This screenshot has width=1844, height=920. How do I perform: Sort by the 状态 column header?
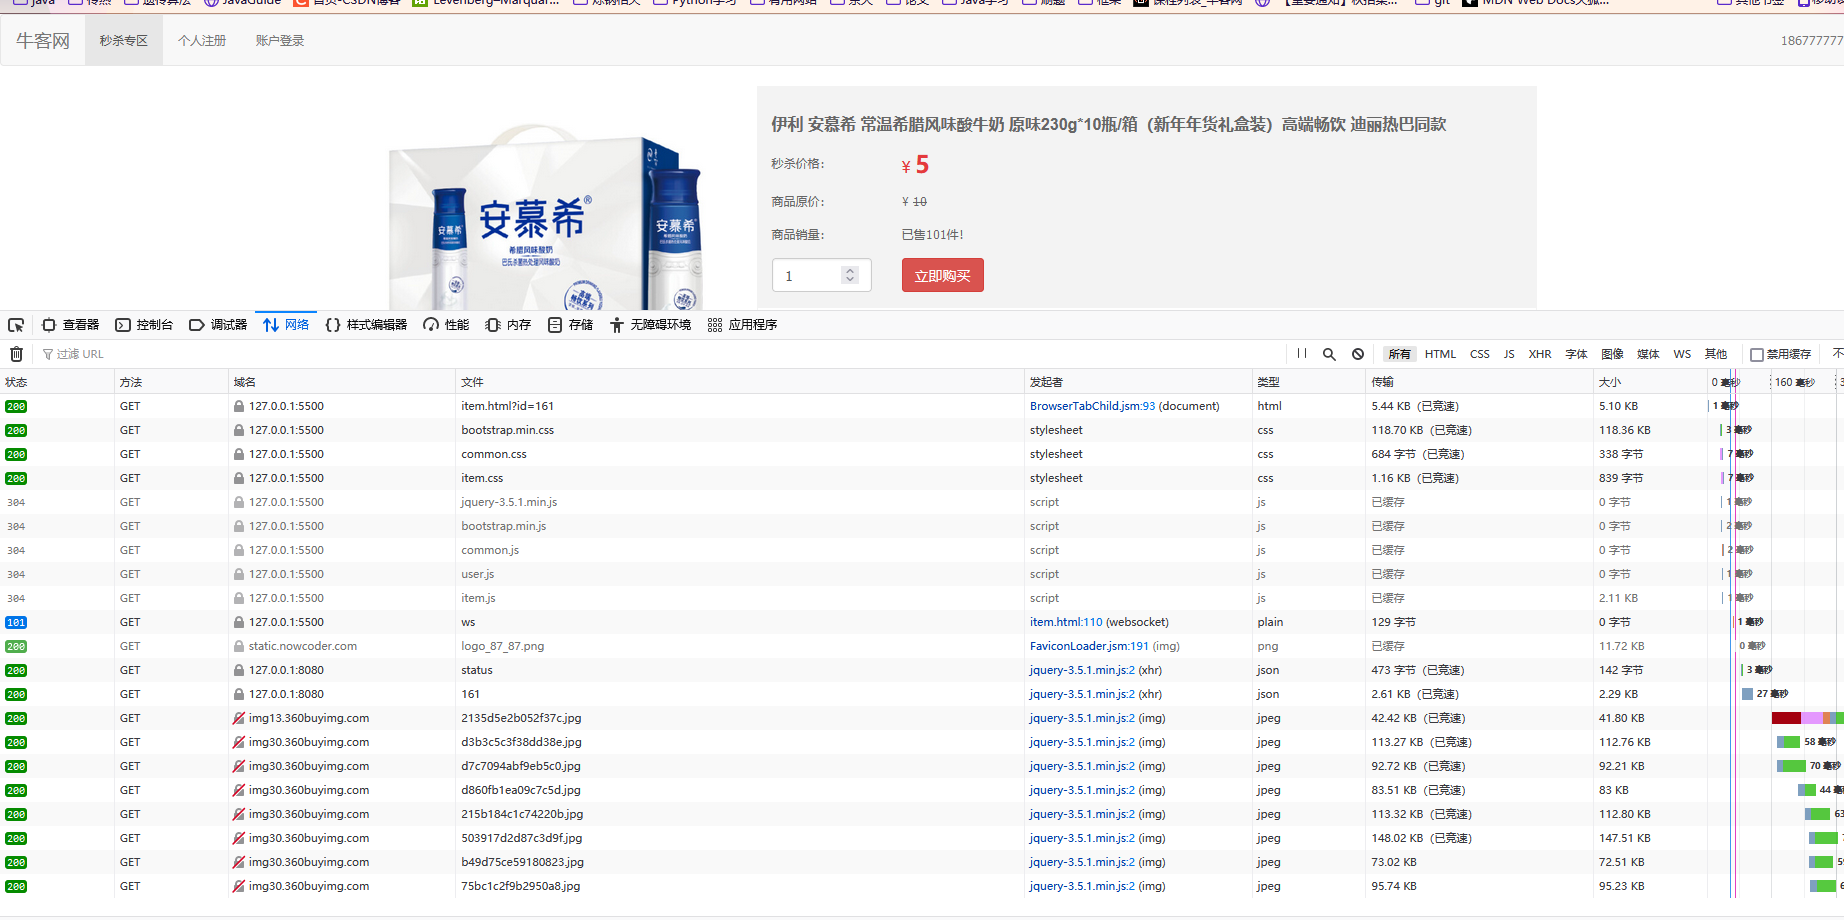tap(57, 382)
